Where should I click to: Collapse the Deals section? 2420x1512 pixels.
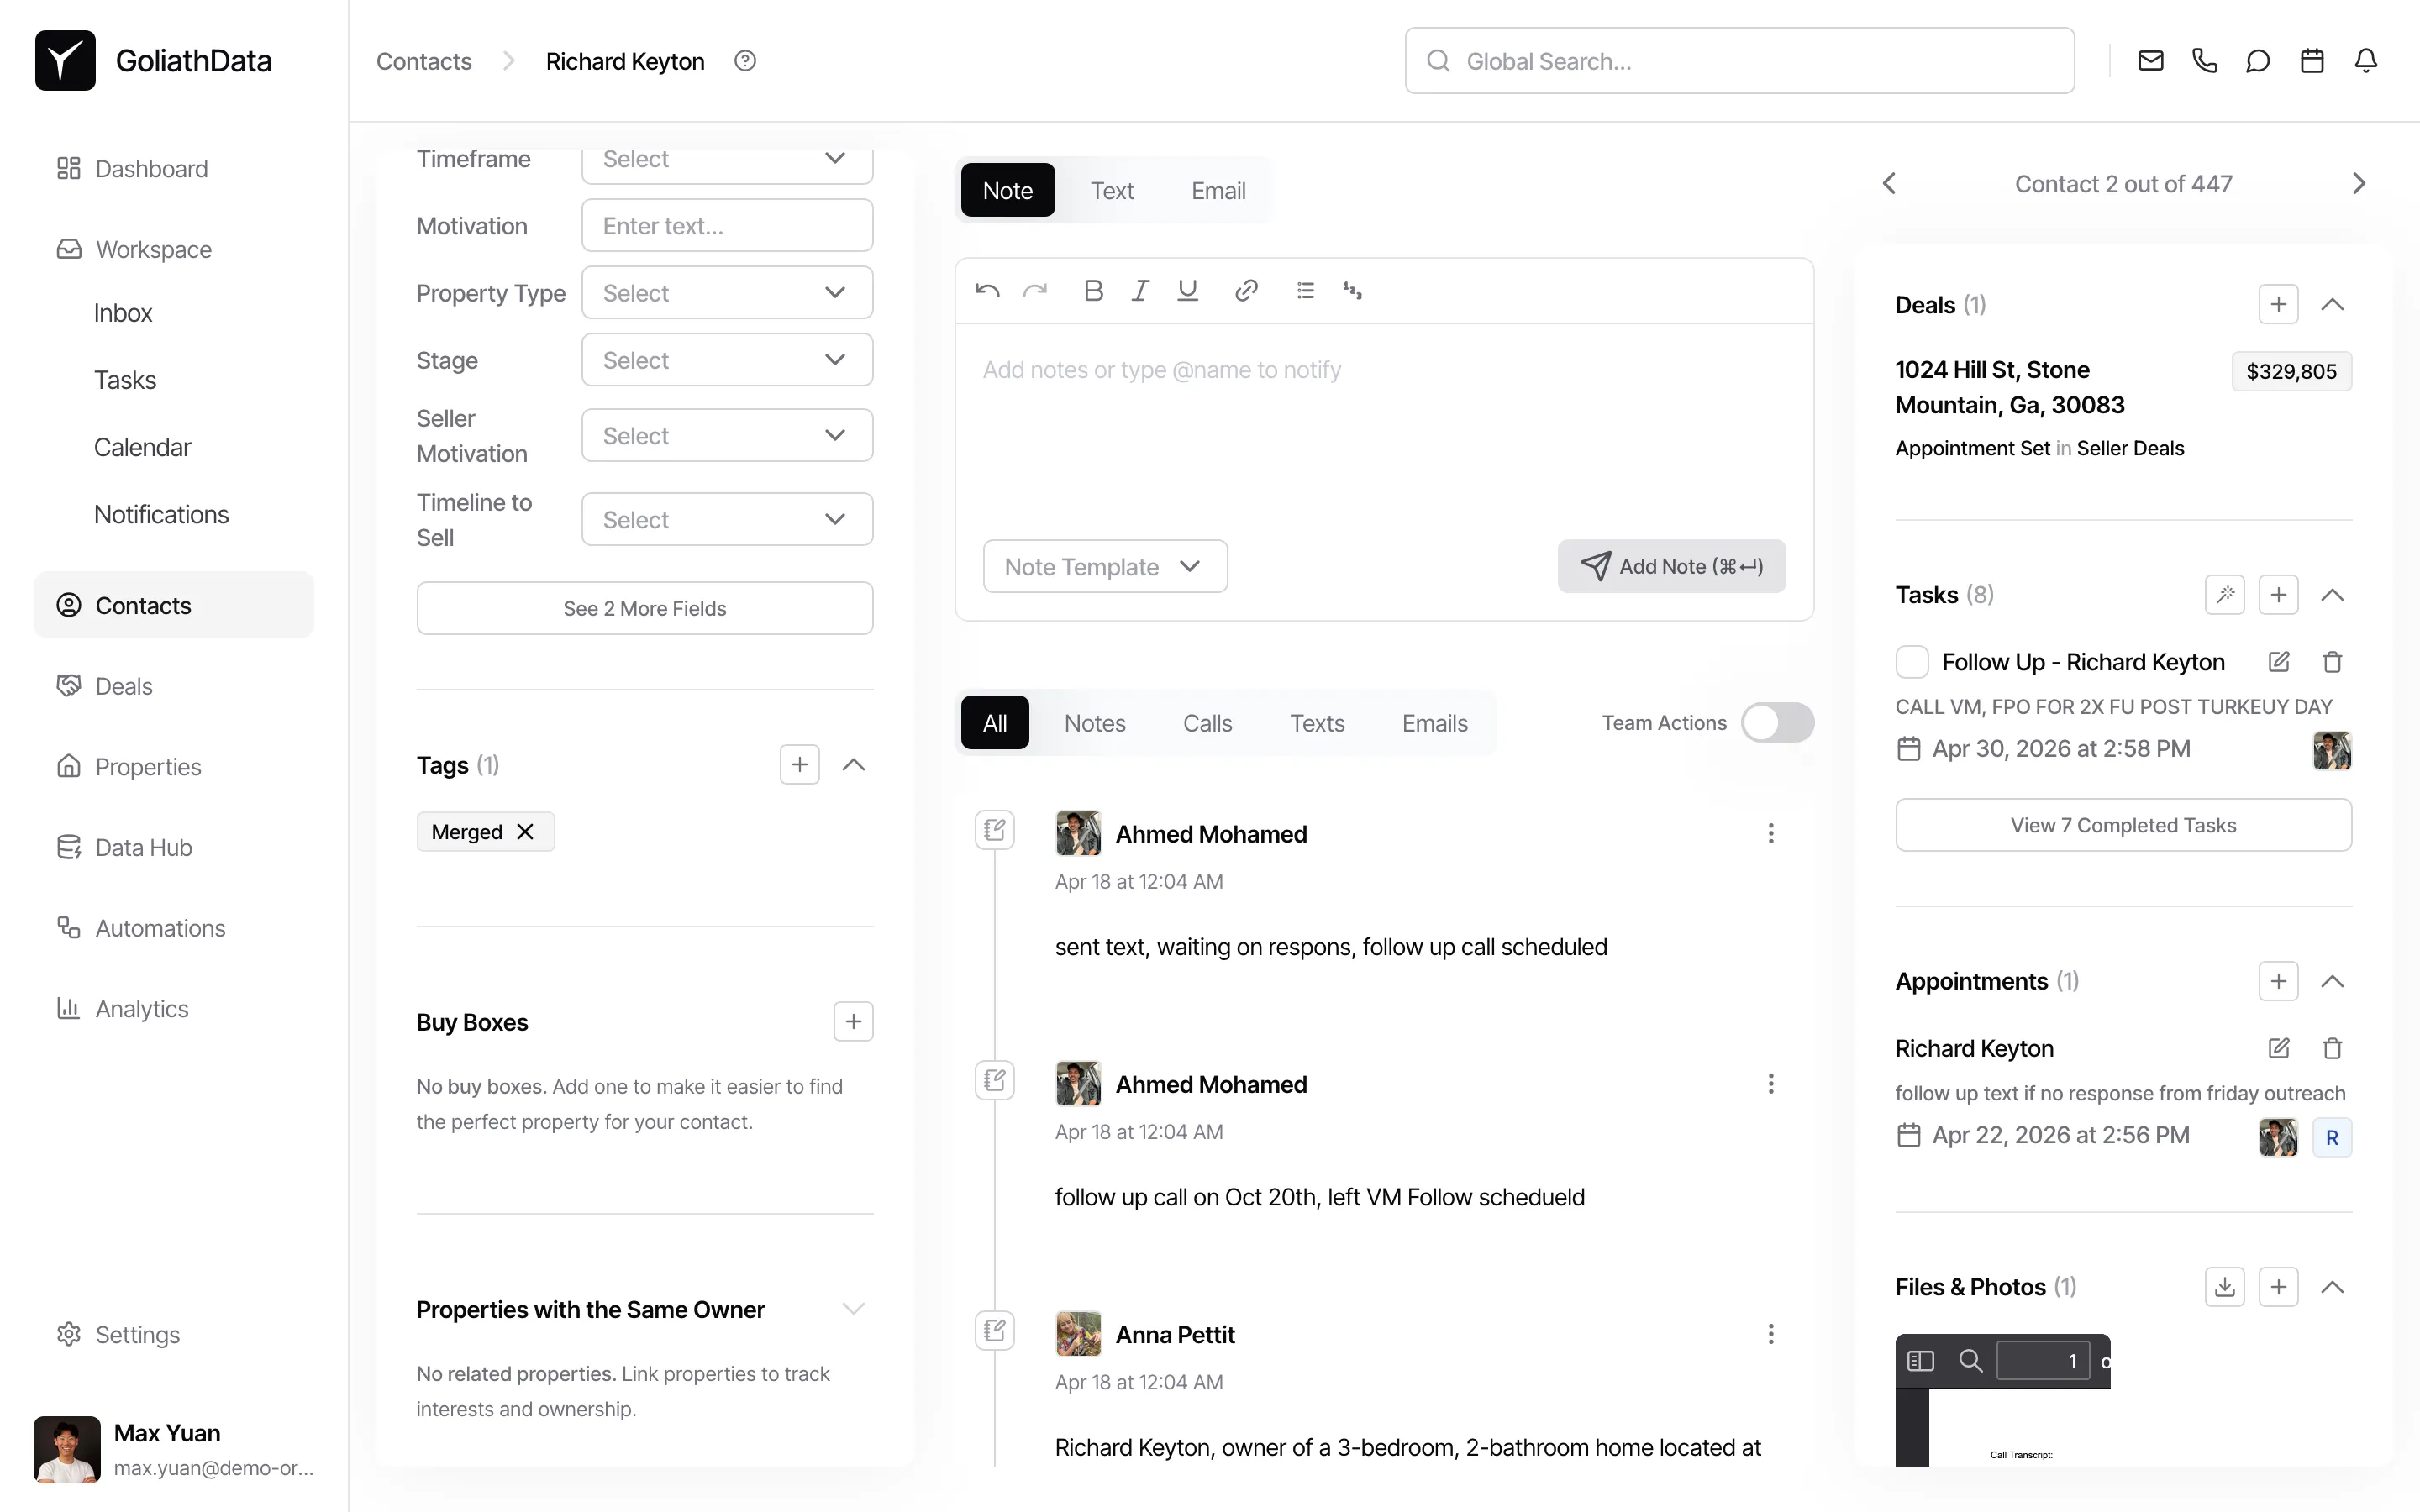pyautogui.click(x=2332, y=305)
